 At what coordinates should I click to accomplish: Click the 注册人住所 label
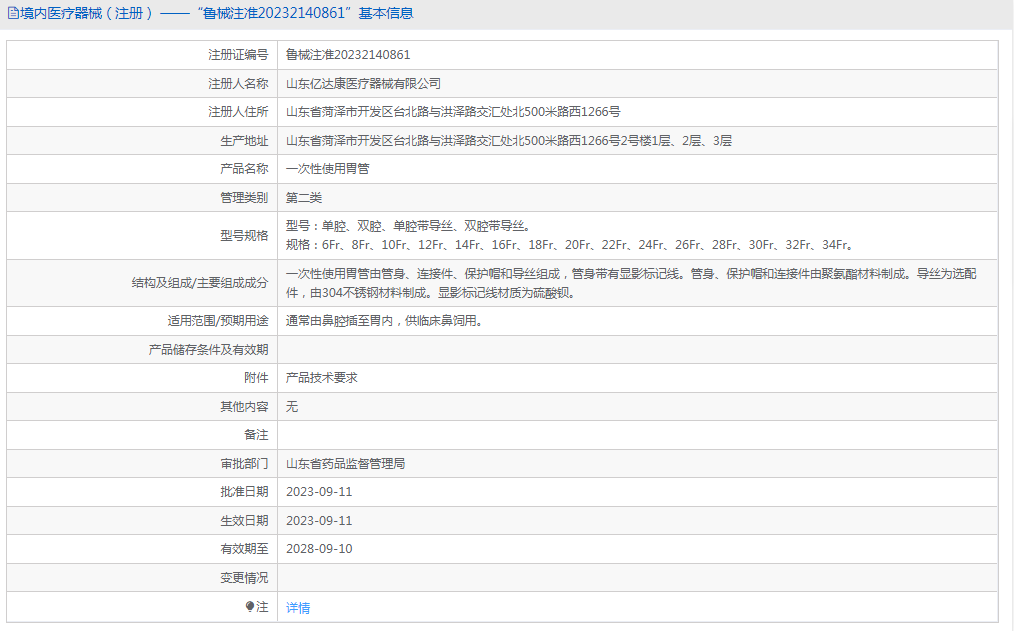coord(238,112)
